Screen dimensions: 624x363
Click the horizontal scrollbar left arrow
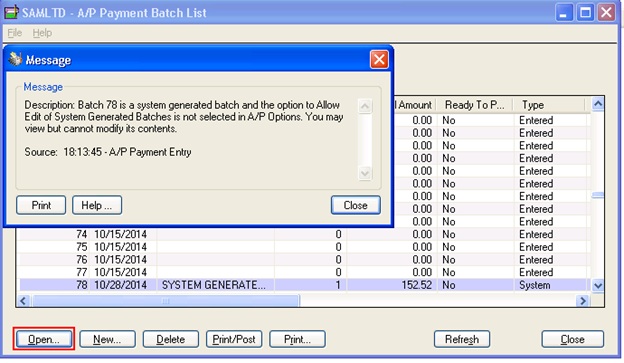point(23,301)
